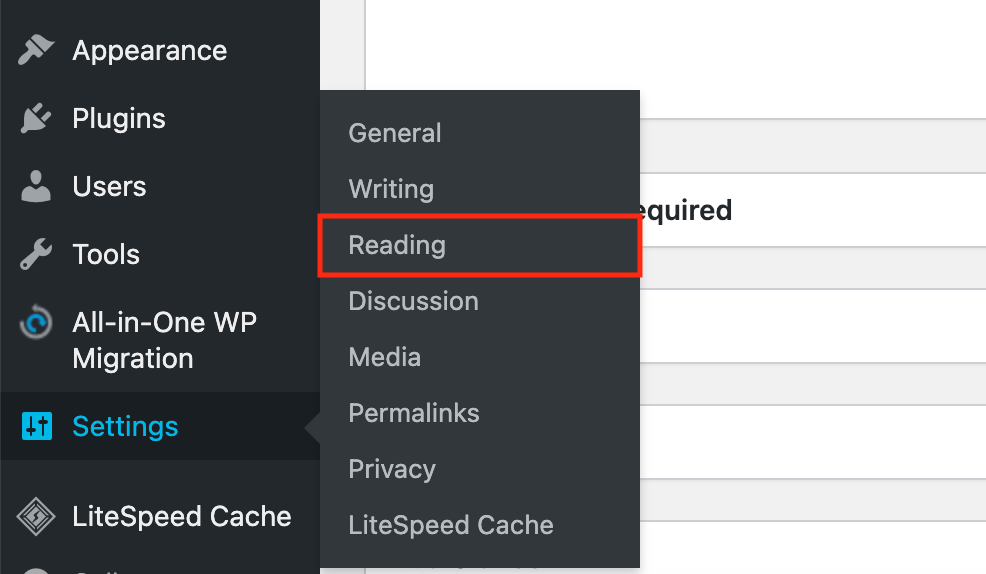Click the Settings sliders icon

pyautogui.click(x=37, y=427)
